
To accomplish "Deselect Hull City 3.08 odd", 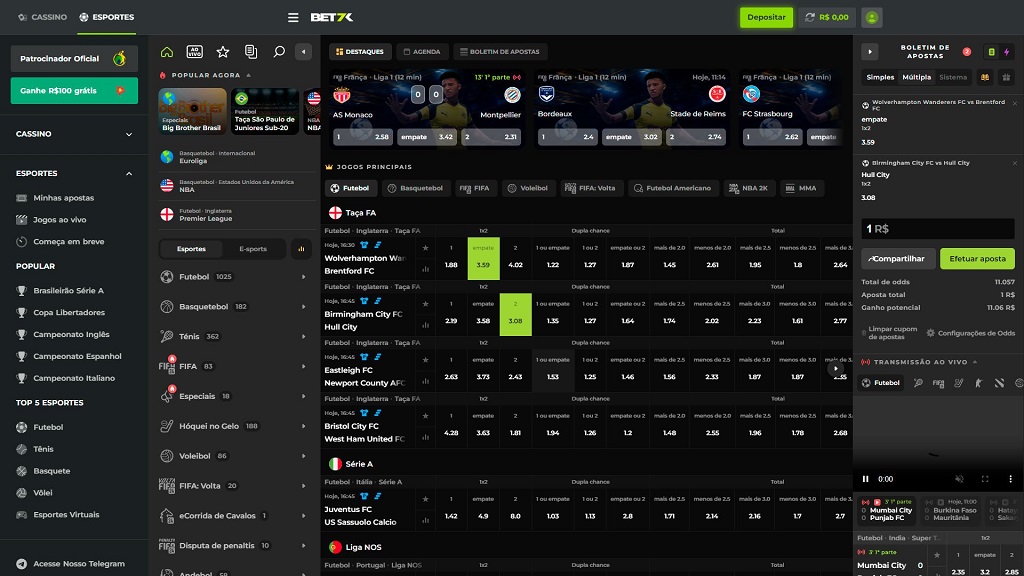I will (515, 314).
